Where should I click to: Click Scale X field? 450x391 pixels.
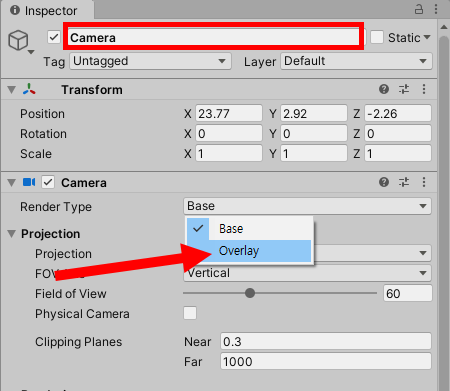(229, 154)
